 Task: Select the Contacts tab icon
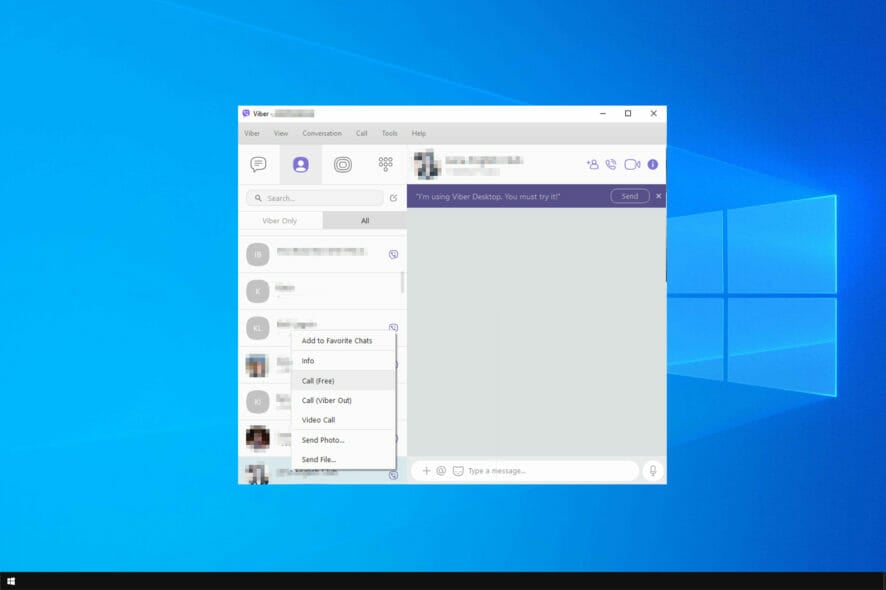point(301,164)
